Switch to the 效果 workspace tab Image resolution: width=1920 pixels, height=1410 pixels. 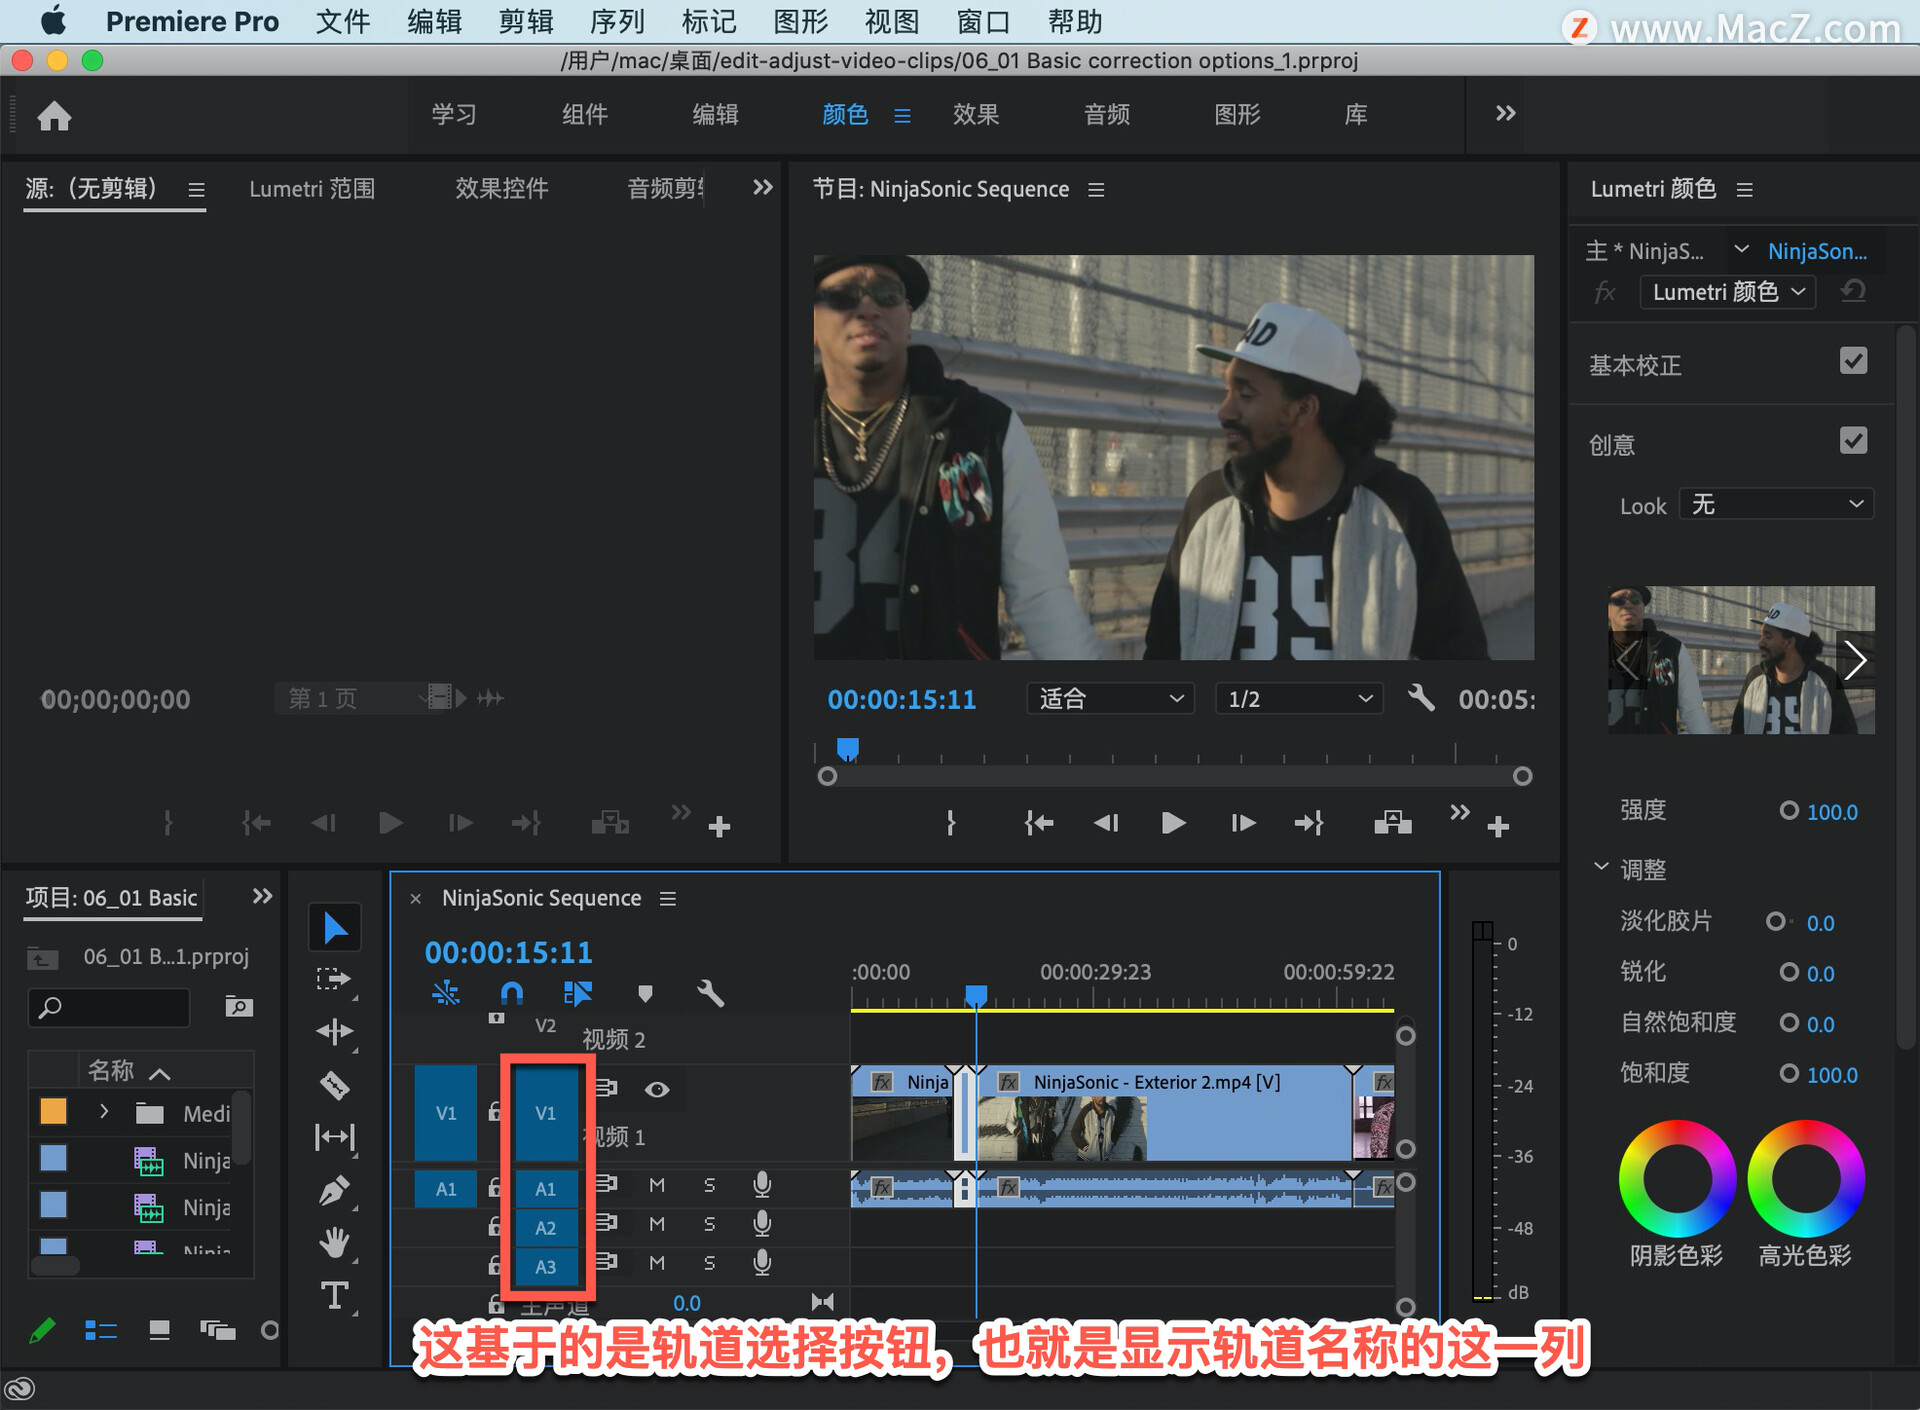[975, 115]
